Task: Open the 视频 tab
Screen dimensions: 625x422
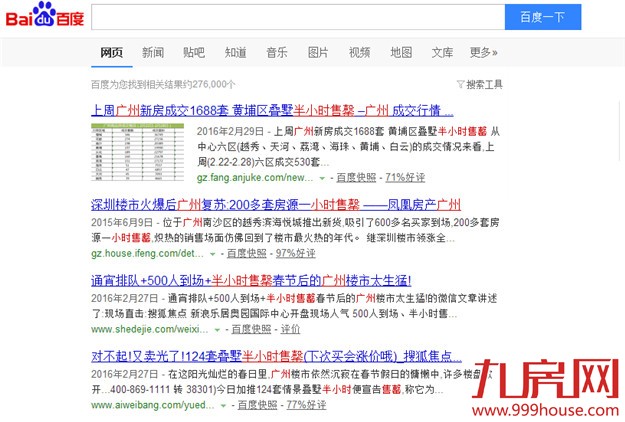Action: click(360, 53)
